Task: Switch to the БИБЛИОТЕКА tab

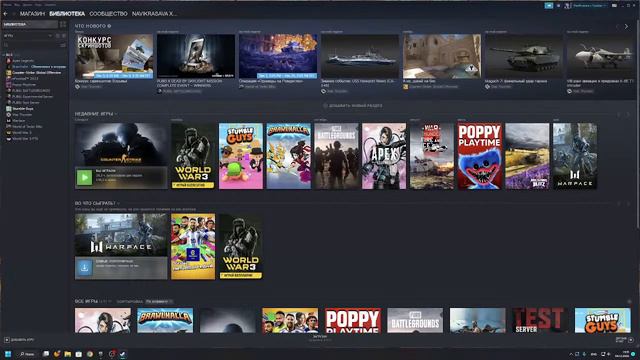Action: (67, 14)
